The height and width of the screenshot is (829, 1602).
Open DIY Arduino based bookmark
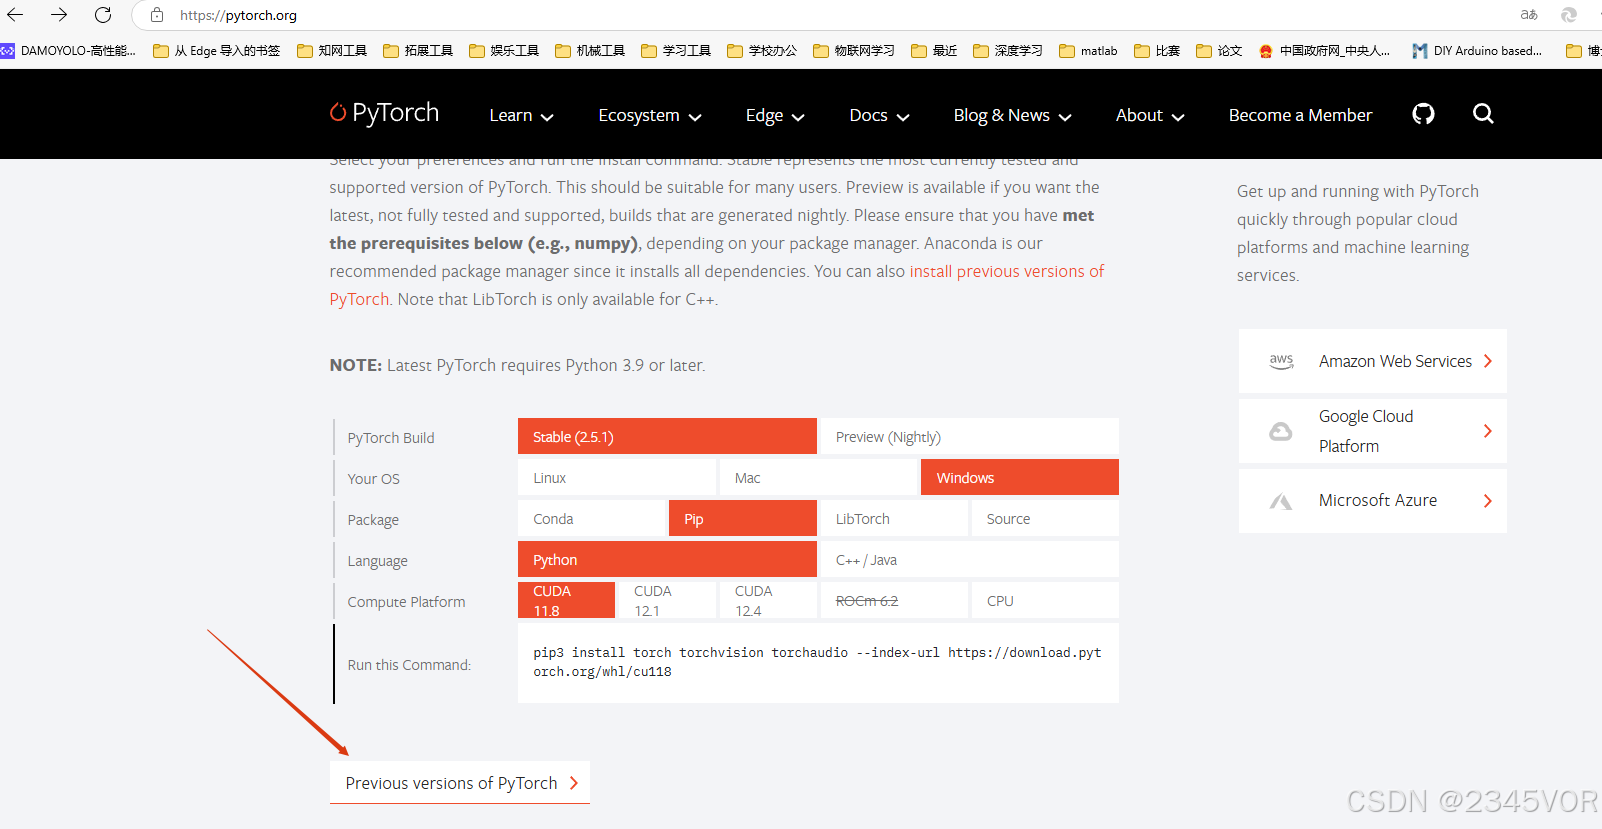coord(1477,50)
